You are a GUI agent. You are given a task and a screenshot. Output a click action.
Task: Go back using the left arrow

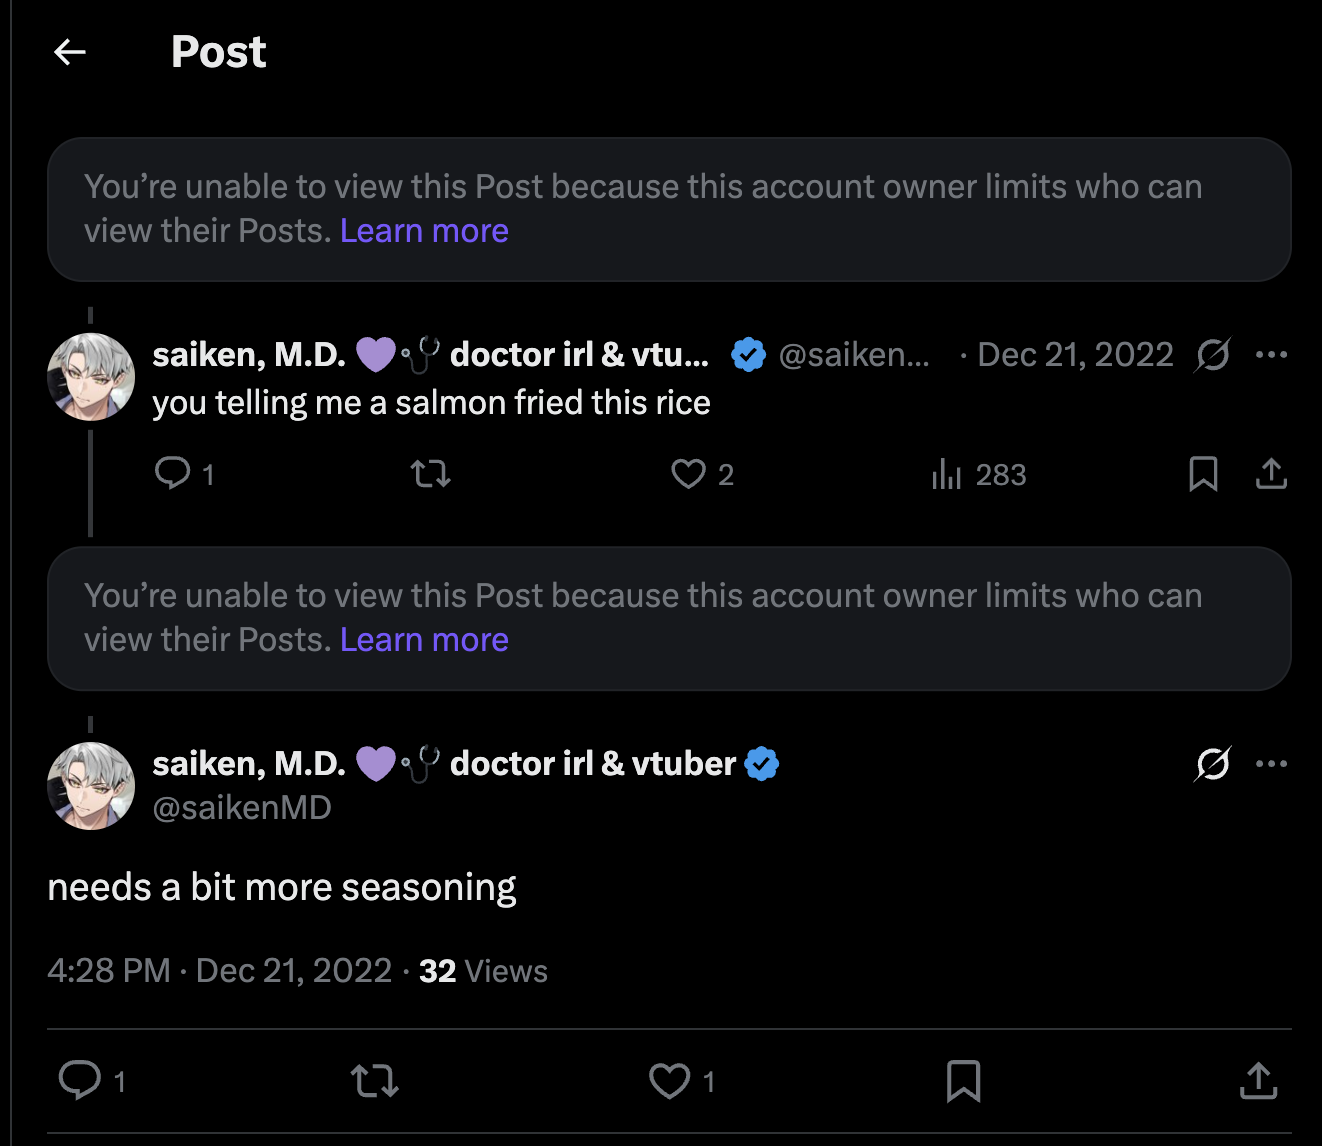click(x=70, y=52)
